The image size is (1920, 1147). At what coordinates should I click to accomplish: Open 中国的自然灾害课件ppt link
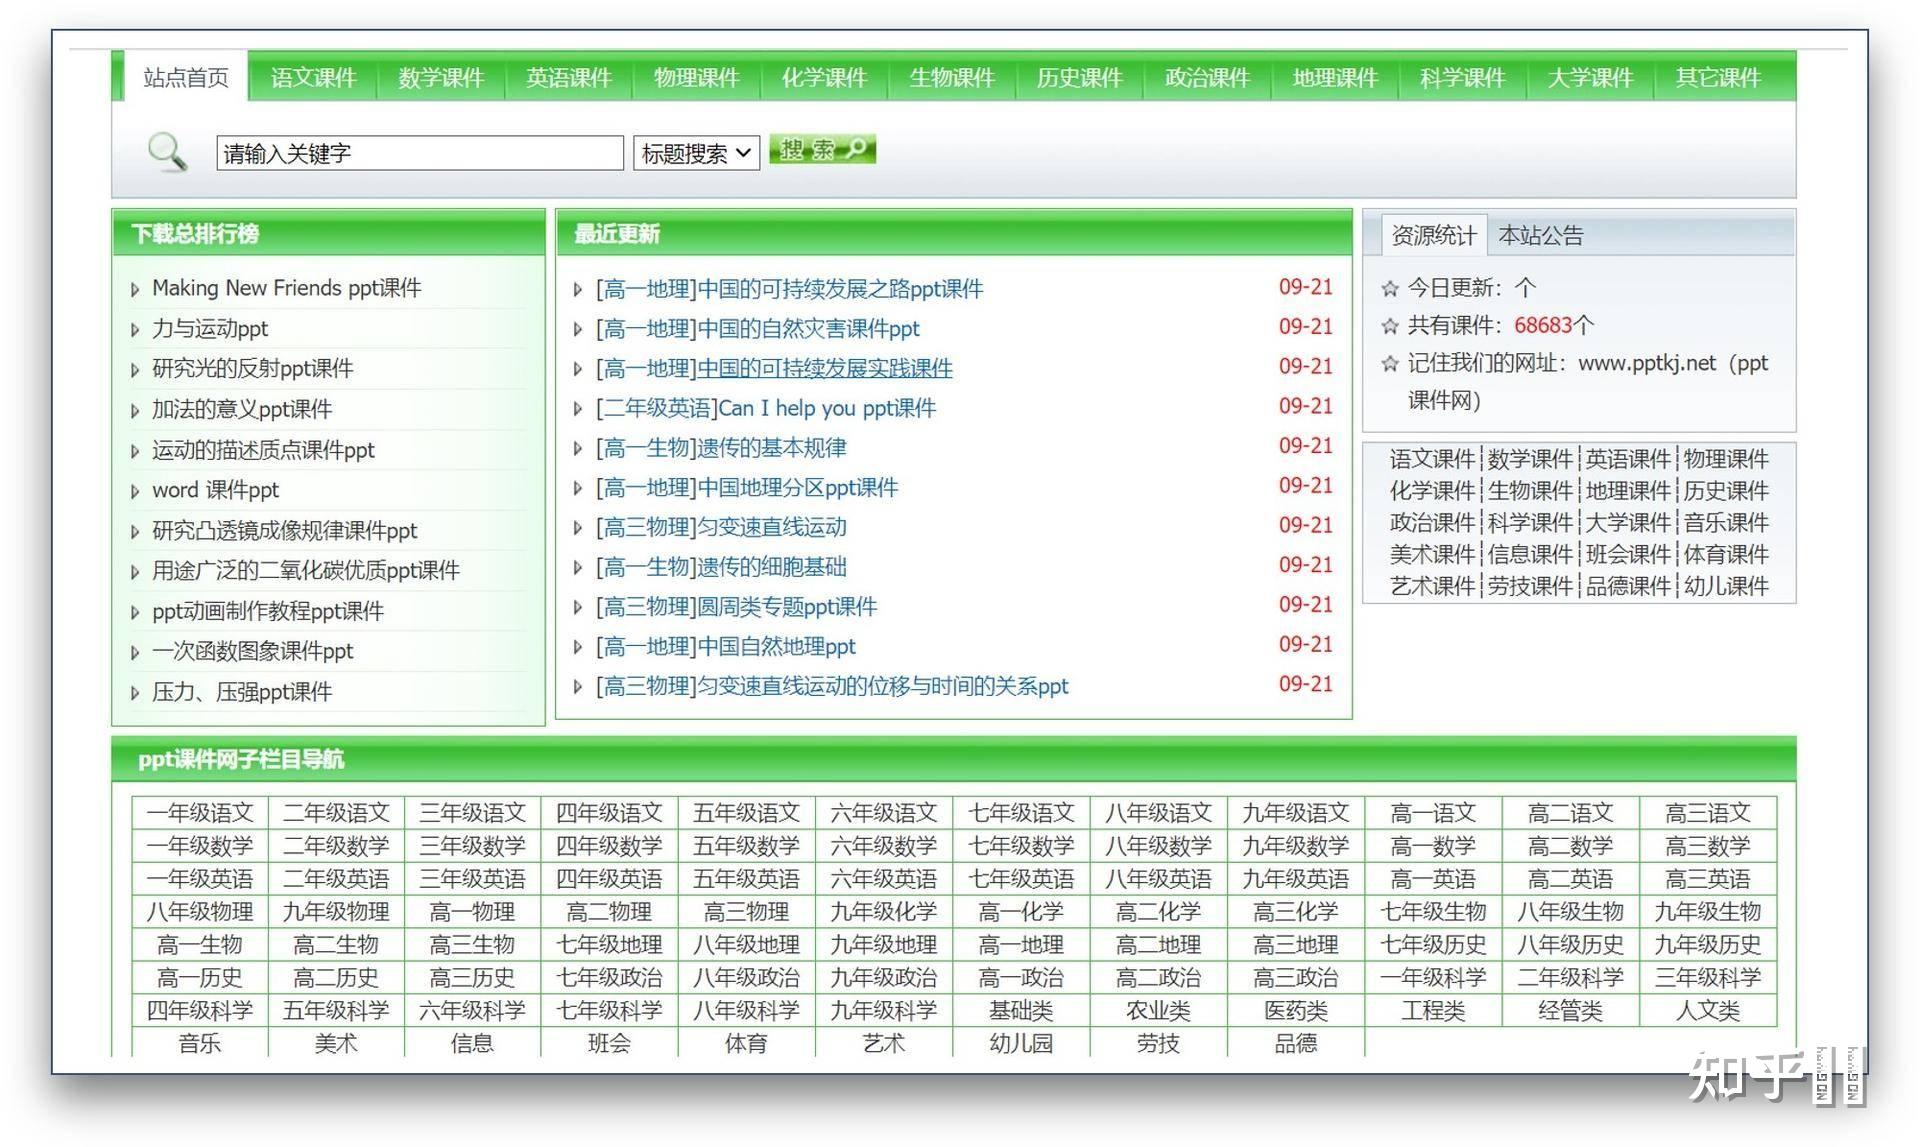pyautogui.click(x=808, y=328)
